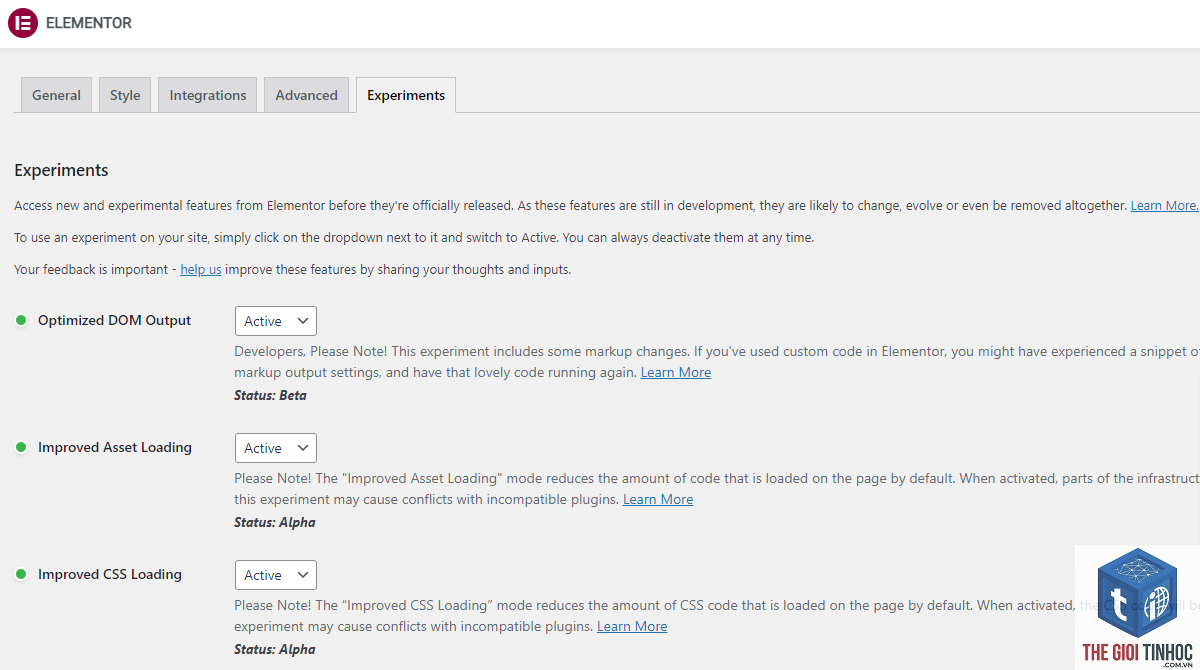This screenshot has width=1200, height=670.
Task: Click the 'Status: Beta' text
Action: click(270, 395)
